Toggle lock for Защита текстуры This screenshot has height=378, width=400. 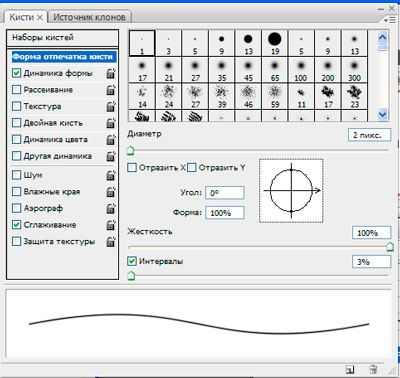point(111,242)
